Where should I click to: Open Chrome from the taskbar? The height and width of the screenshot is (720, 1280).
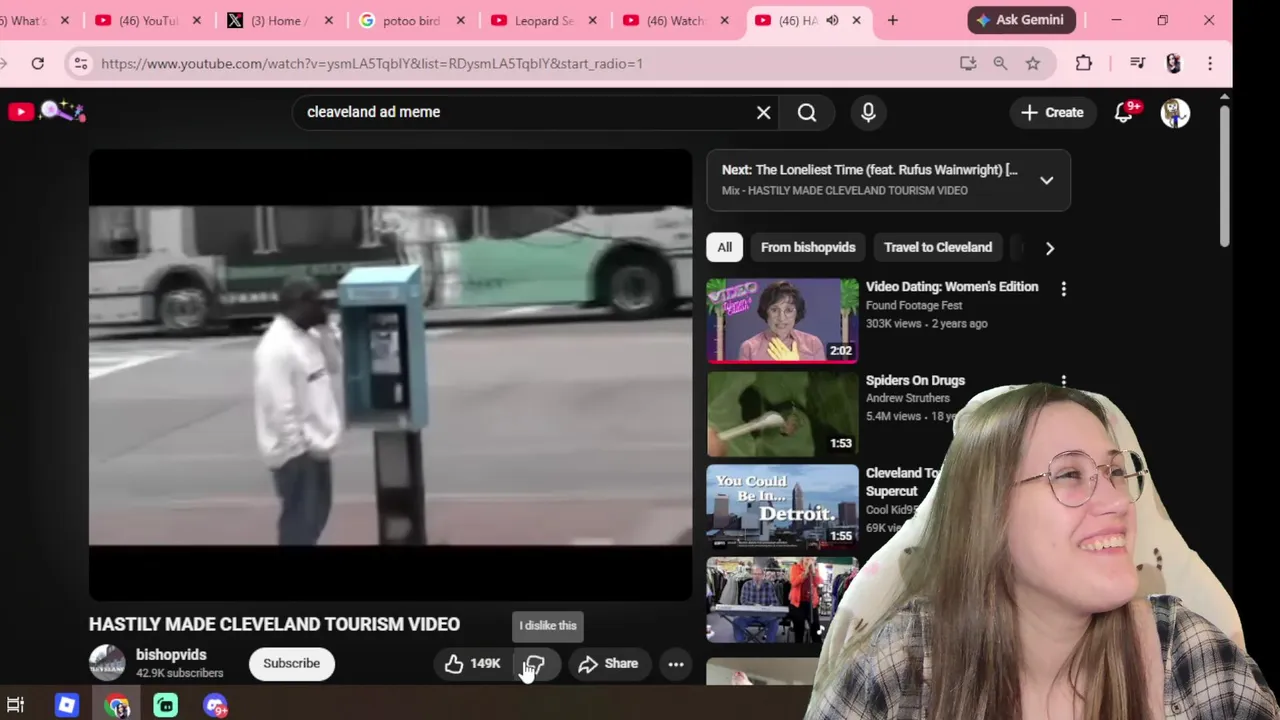pos(118,706)
